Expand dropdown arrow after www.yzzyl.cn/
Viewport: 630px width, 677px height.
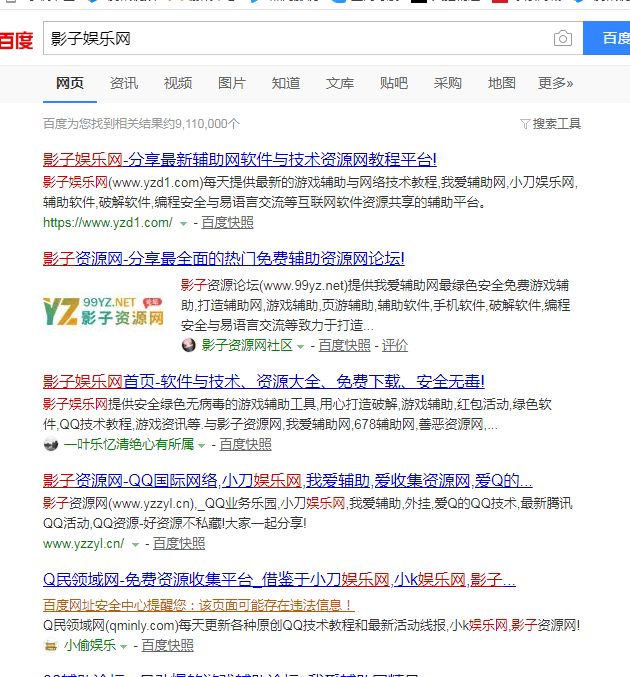[x=135, y=544]
